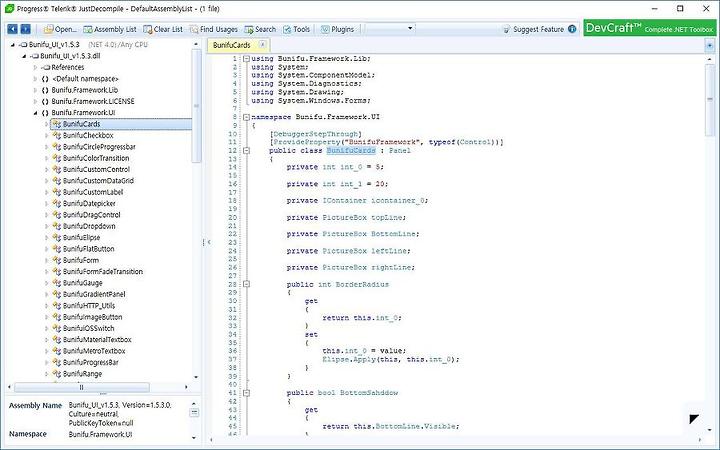Click the BunifuMaterialTextbox class icon
The image size is (720, 450).
(x=56, y=339)
